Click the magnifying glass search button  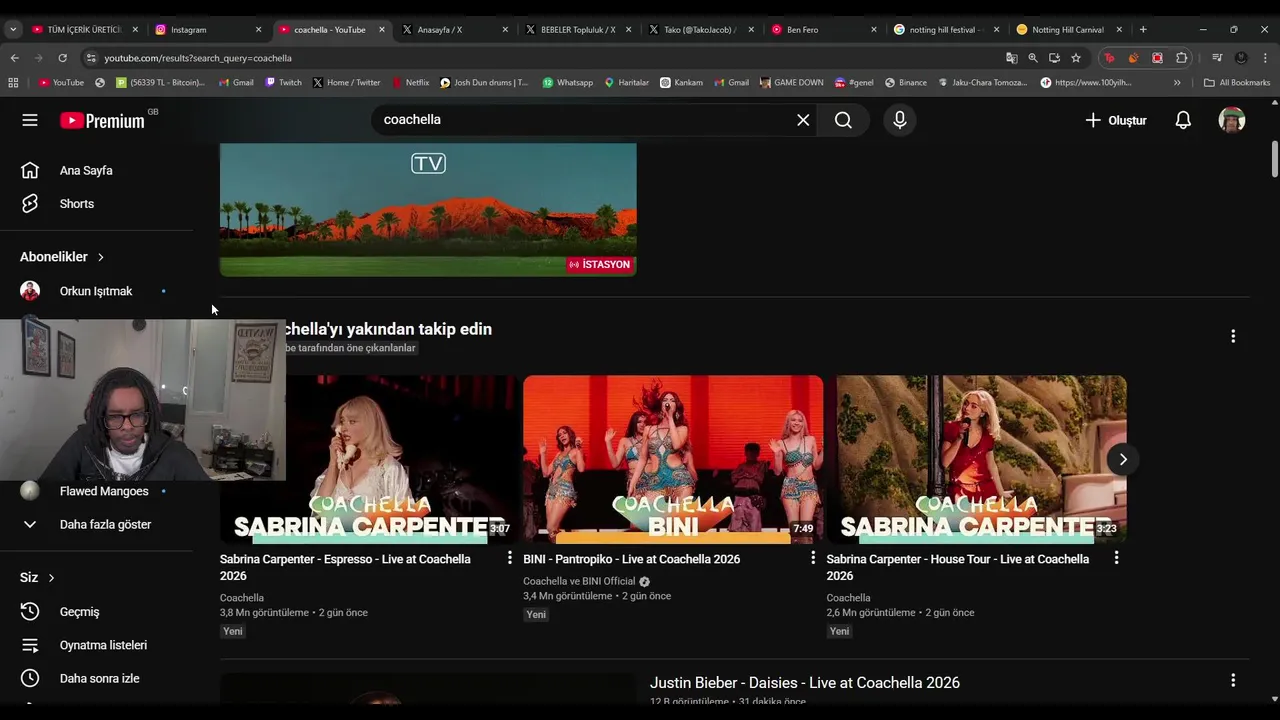(x=843, y=120)
